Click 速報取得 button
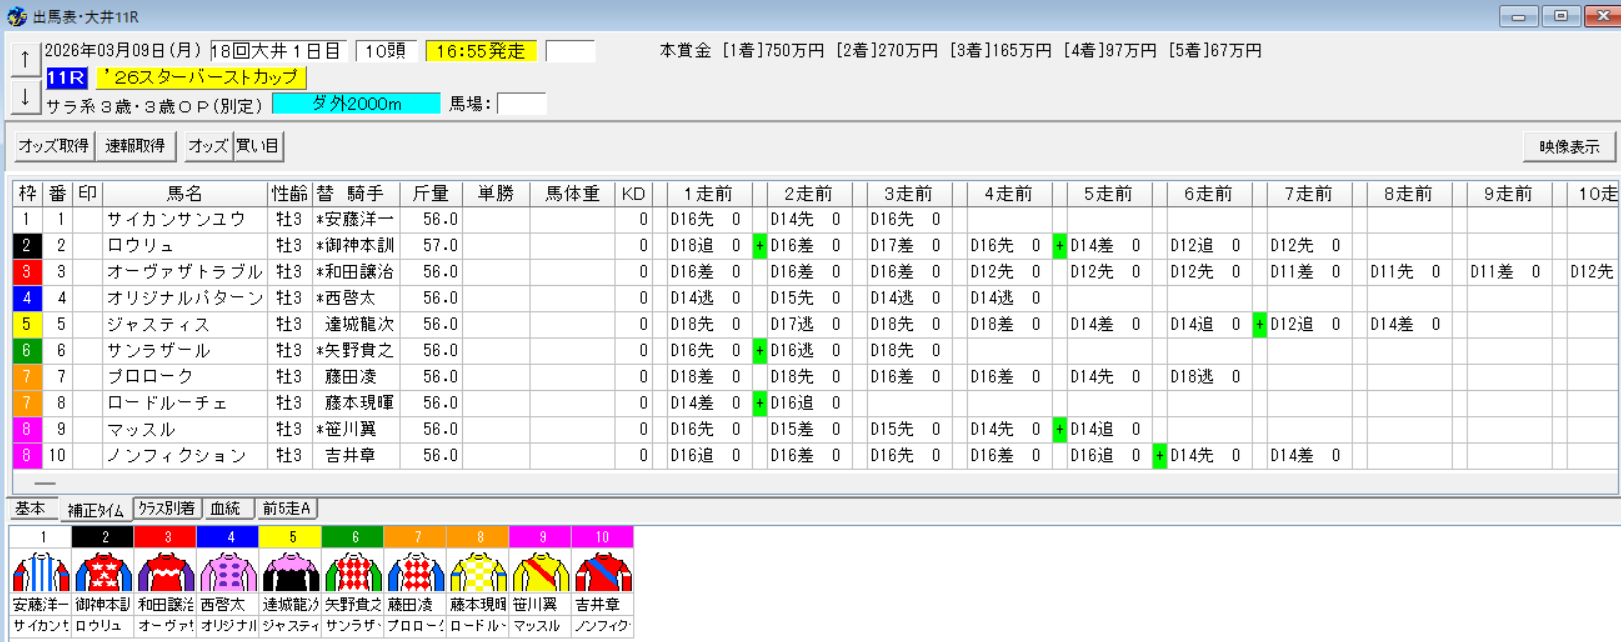 click(x=136, y=146)
